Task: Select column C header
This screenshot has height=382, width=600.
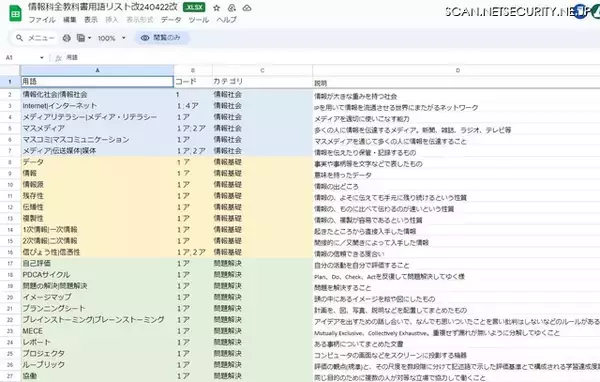Action: [262, 70]
